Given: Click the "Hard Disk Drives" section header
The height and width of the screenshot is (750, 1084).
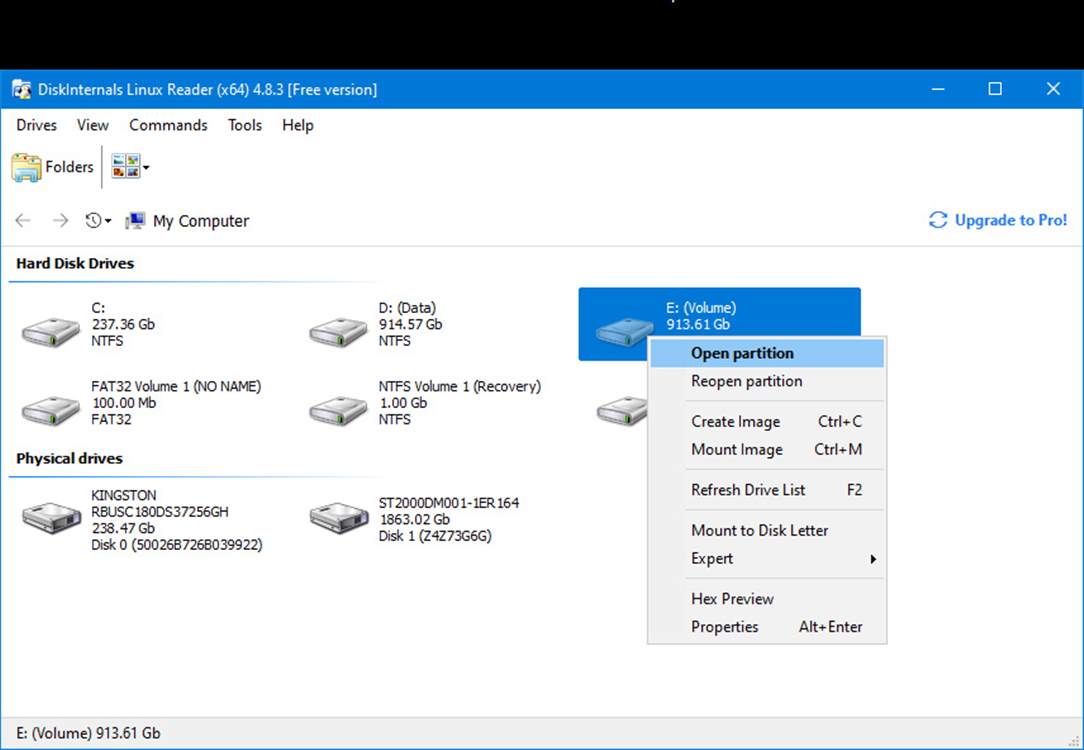Looking at the screenshot, I should pyautogui.click(x=75, y=263).
